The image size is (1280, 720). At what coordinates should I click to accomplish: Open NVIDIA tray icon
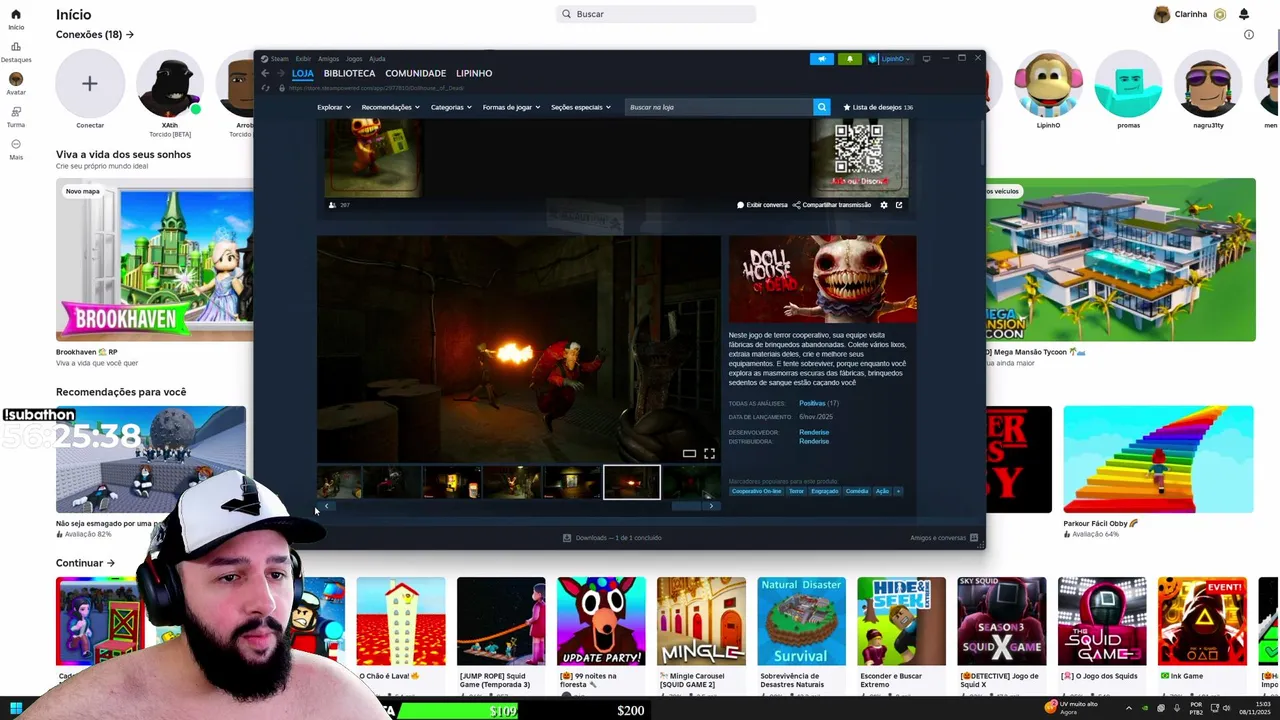1145,708
